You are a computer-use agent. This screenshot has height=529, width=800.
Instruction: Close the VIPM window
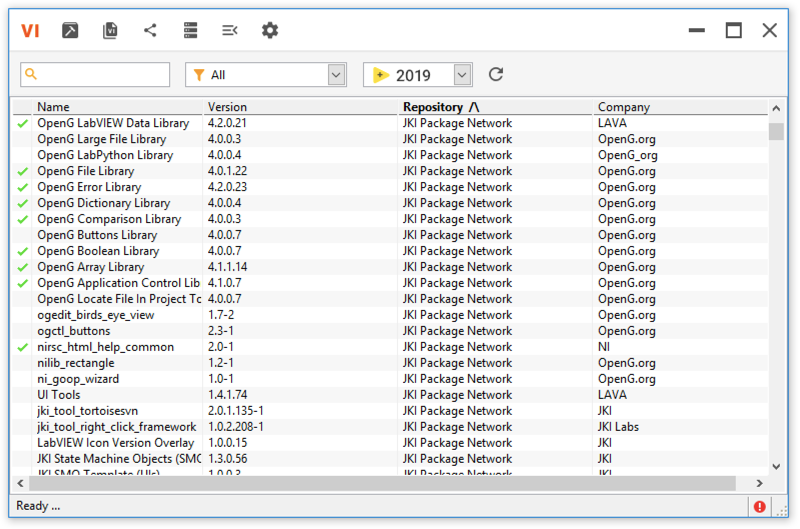pyautogui.click(x=770, y=31)
